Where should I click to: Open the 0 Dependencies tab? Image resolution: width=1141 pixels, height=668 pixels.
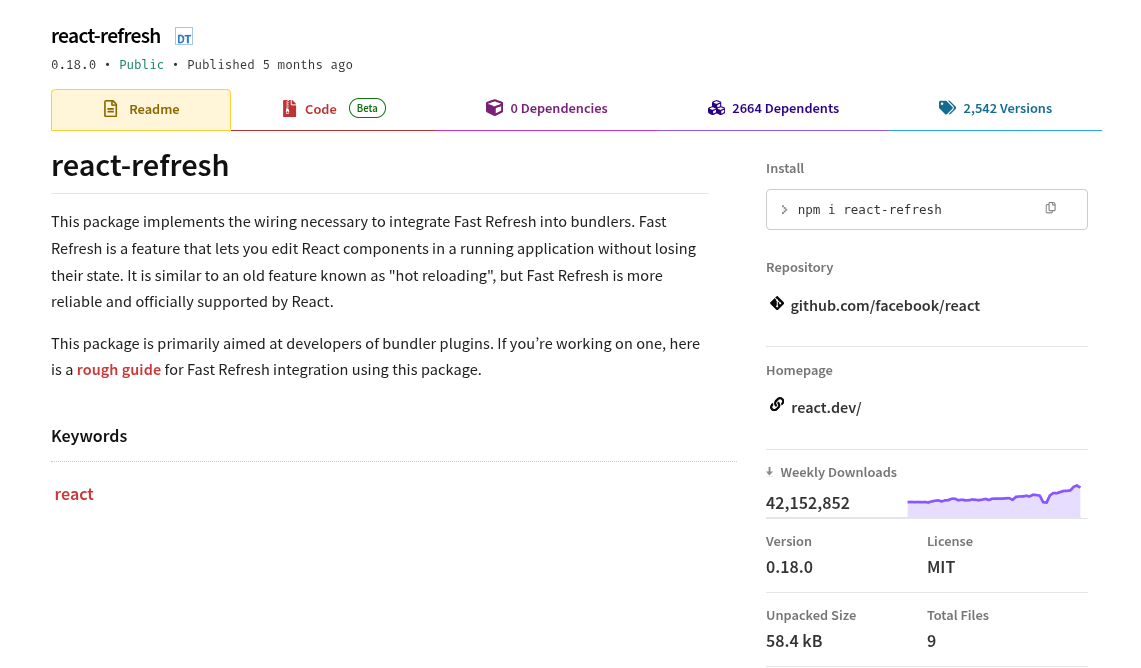pyautogui.click(x=559, y=108)
